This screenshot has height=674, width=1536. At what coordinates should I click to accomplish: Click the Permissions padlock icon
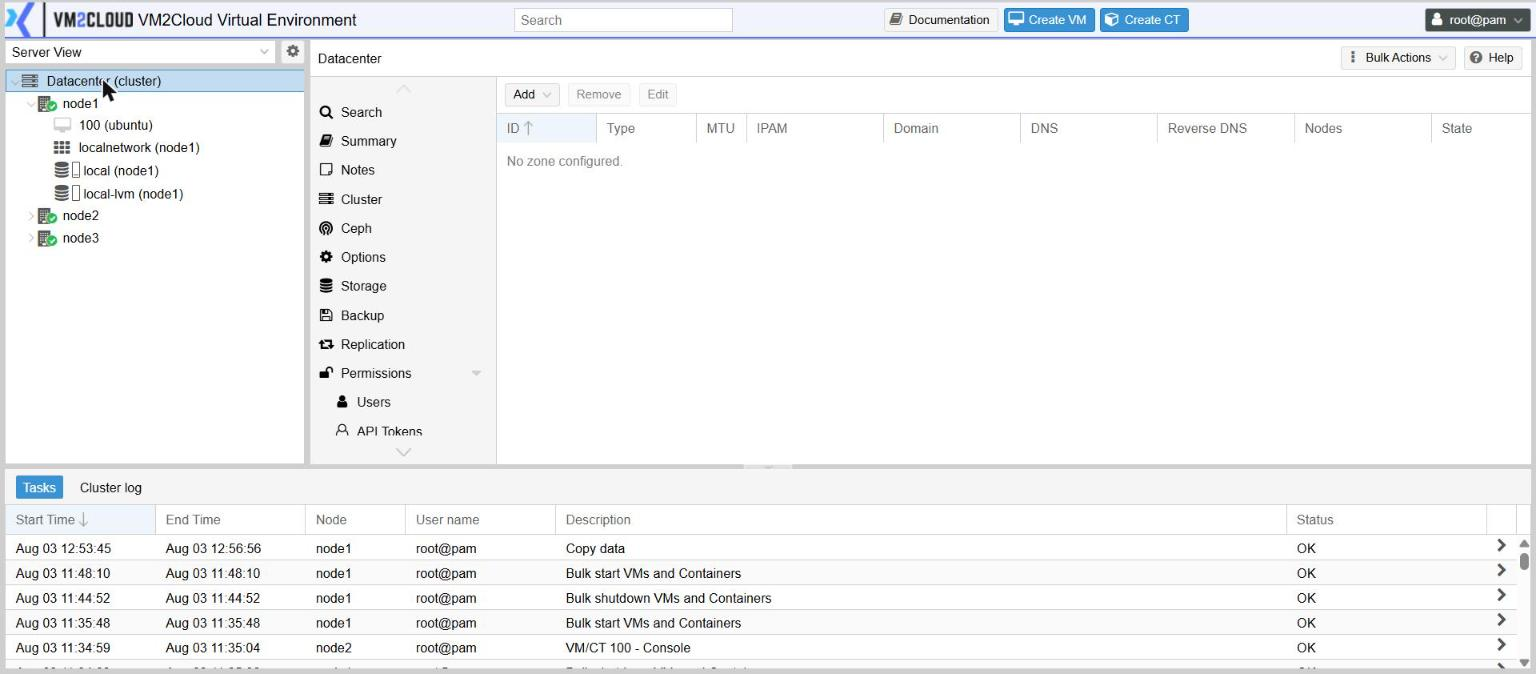coord(326,373)
